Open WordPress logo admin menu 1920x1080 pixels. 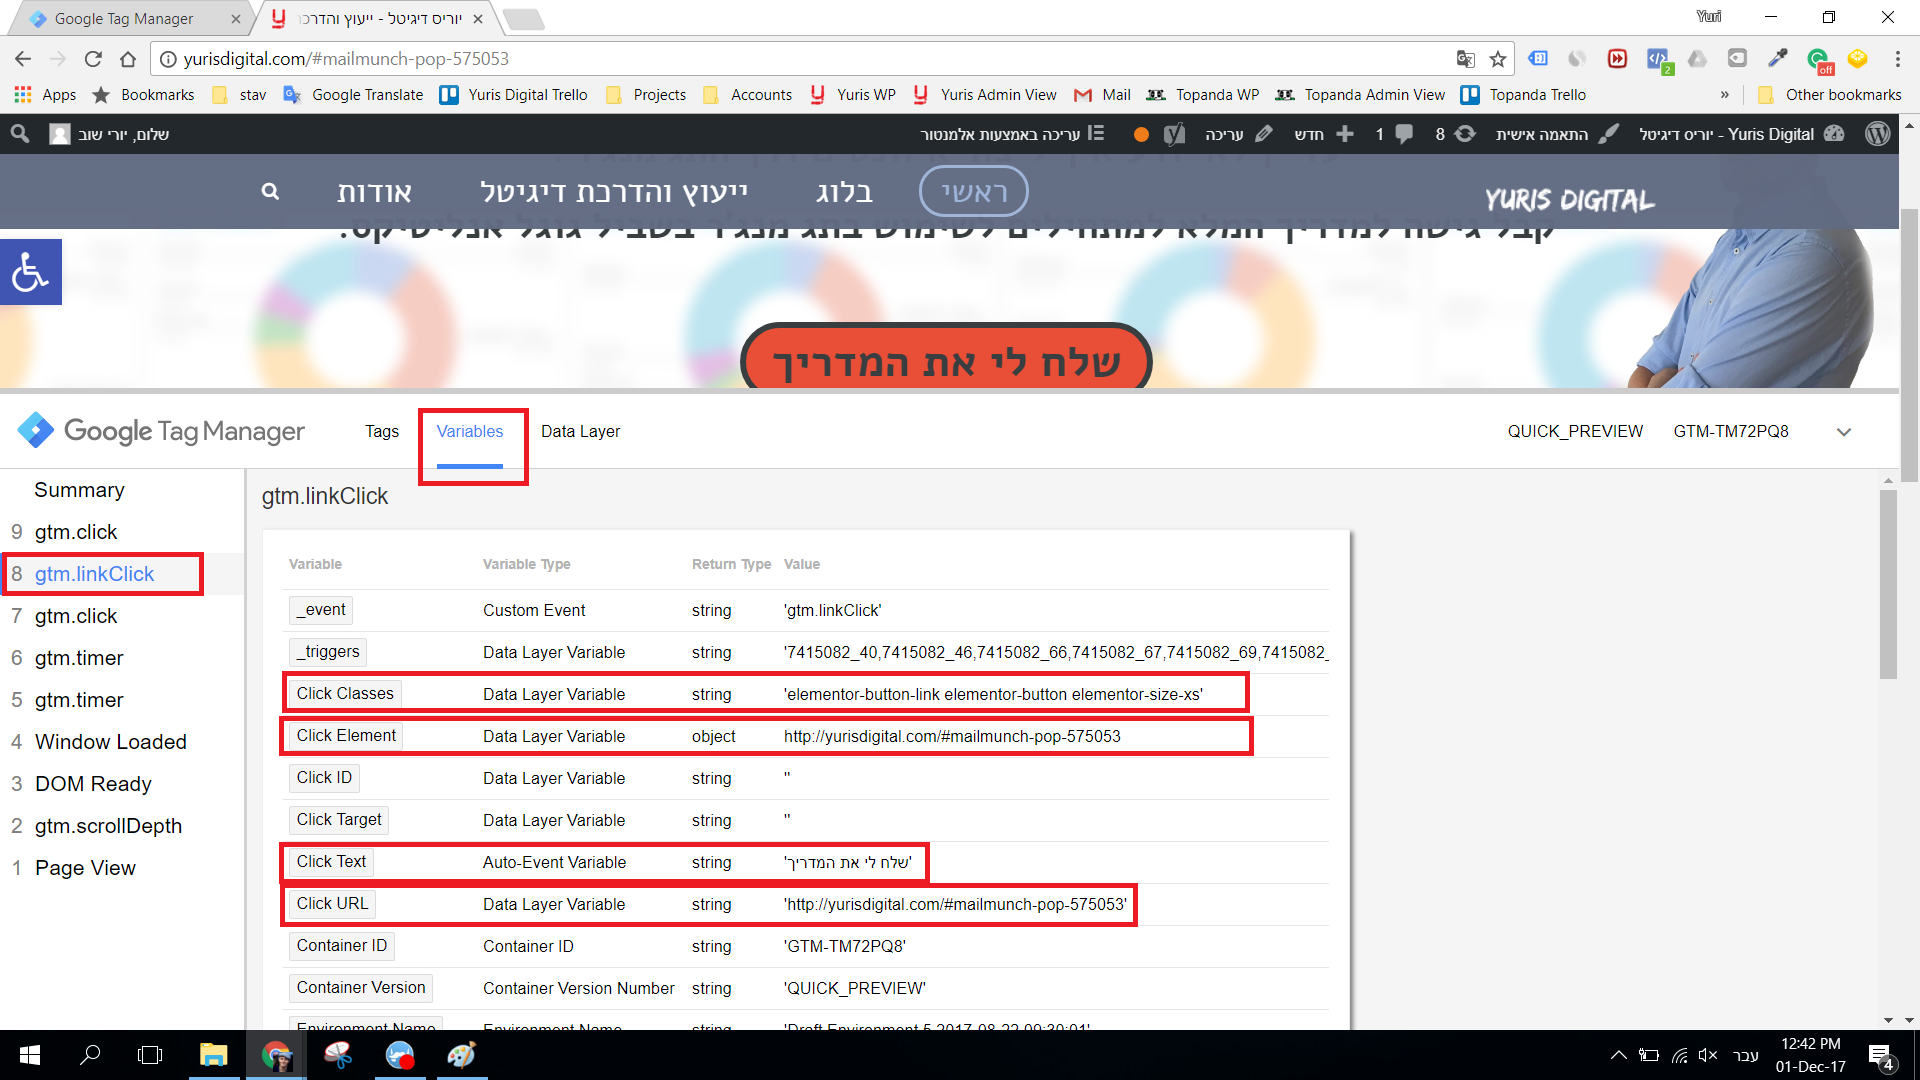pyautogui.click(x=1878, y=134)
